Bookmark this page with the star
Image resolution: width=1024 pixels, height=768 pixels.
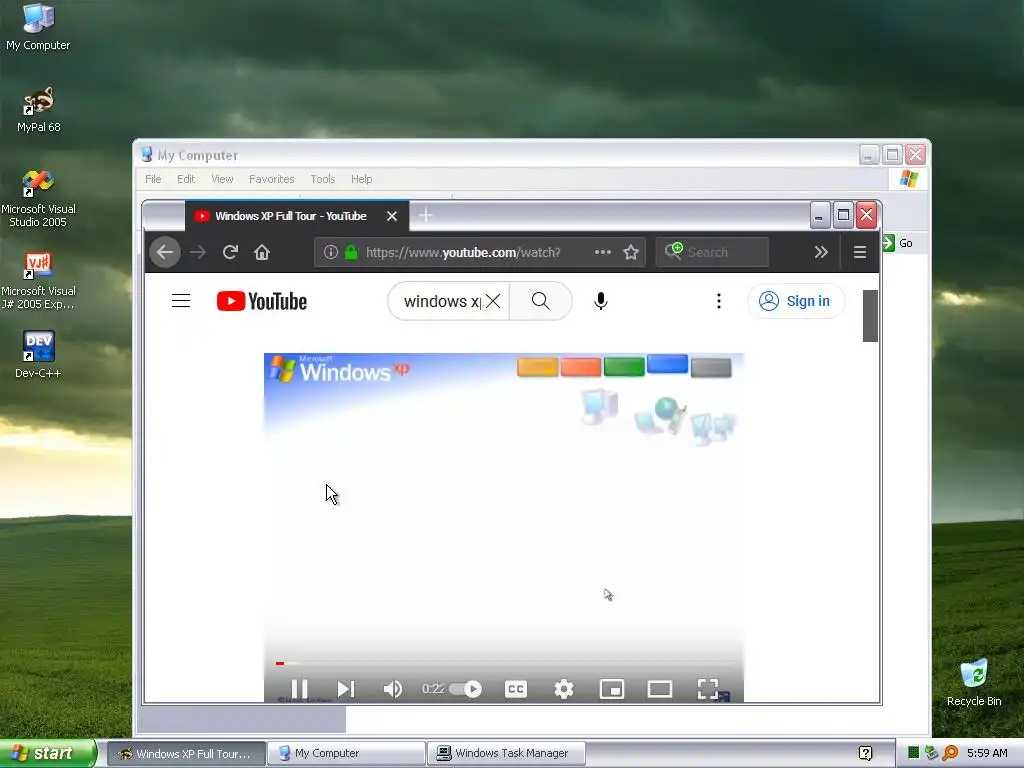631,252
